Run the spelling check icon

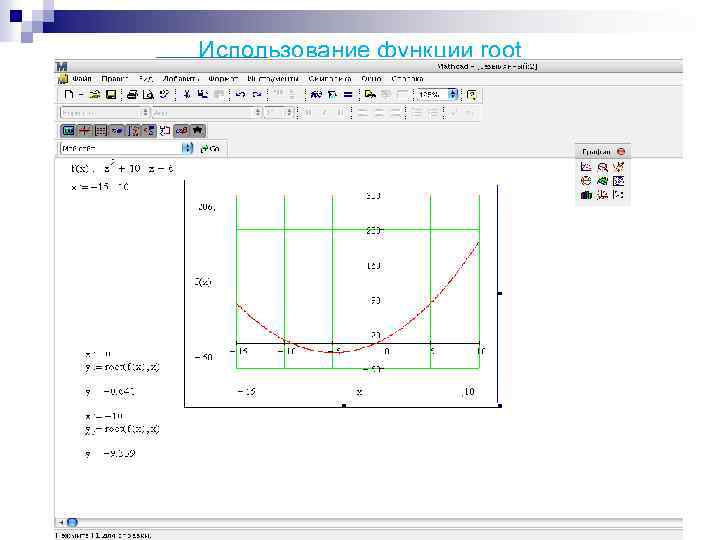click(x=164, y=95)
